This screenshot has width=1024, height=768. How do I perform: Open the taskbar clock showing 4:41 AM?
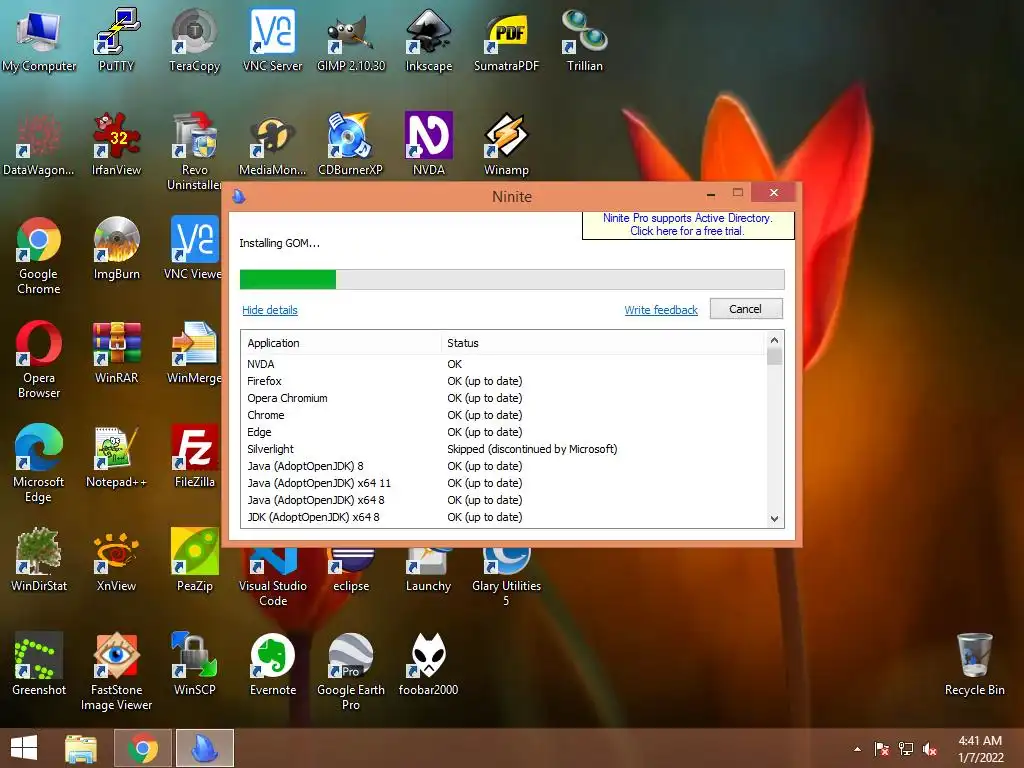(x=980, y=749)
